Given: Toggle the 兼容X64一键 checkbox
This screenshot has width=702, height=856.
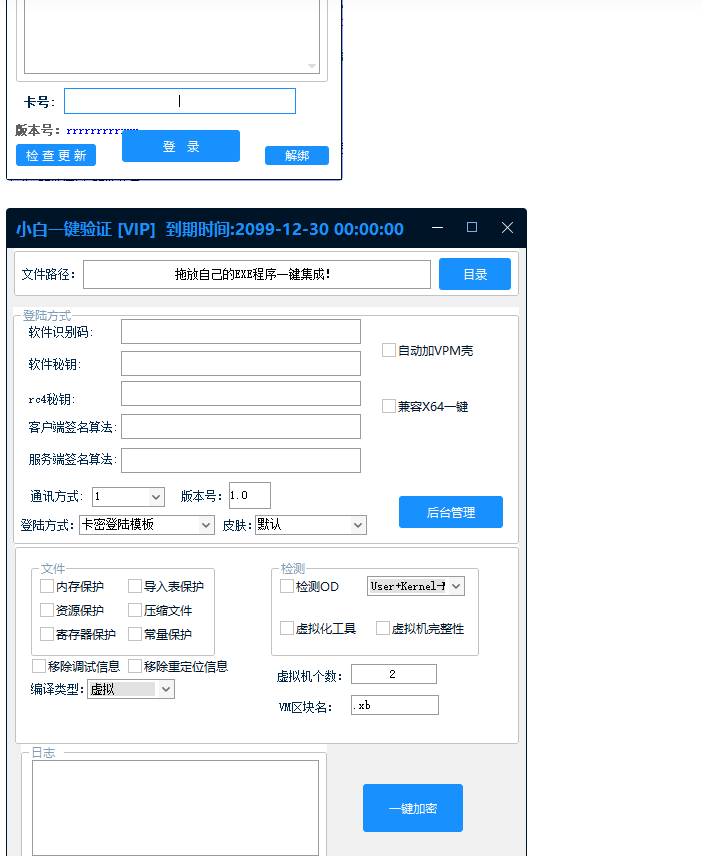Looking at the screenshot, I should [389, 406].
